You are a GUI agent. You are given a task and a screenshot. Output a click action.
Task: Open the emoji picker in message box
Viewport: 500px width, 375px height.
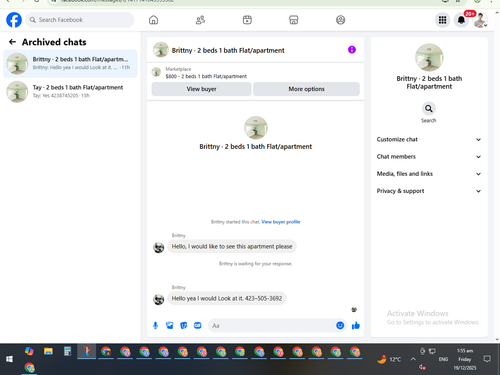pyautogui.click(x=340, y=325)
